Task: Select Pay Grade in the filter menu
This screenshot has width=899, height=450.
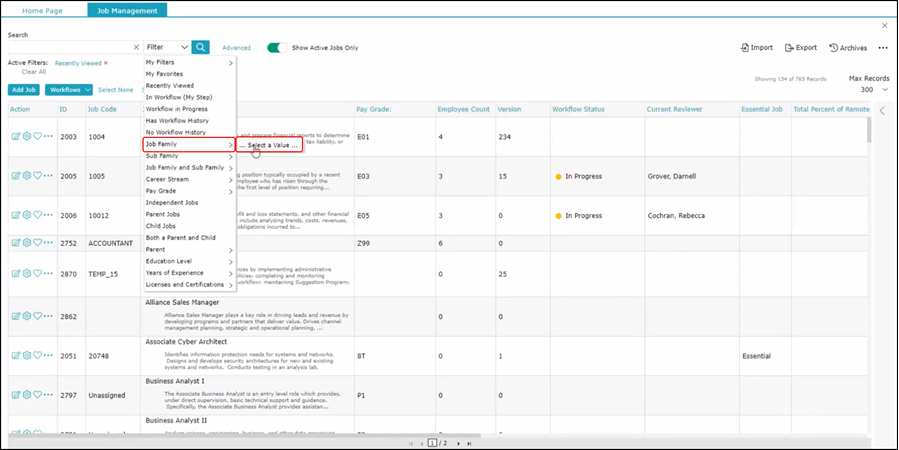Action: click(162, 190)
